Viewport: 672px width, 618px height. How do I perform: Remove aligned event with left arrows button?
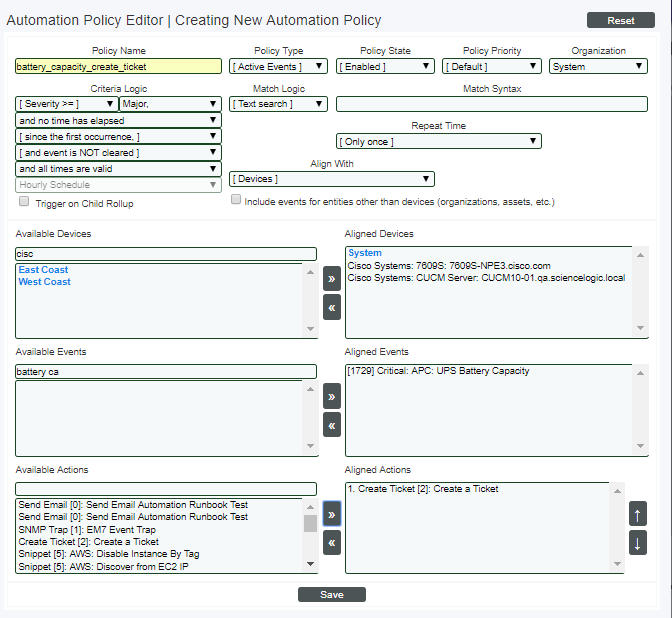pyautogui.click(x=332, y=424)
